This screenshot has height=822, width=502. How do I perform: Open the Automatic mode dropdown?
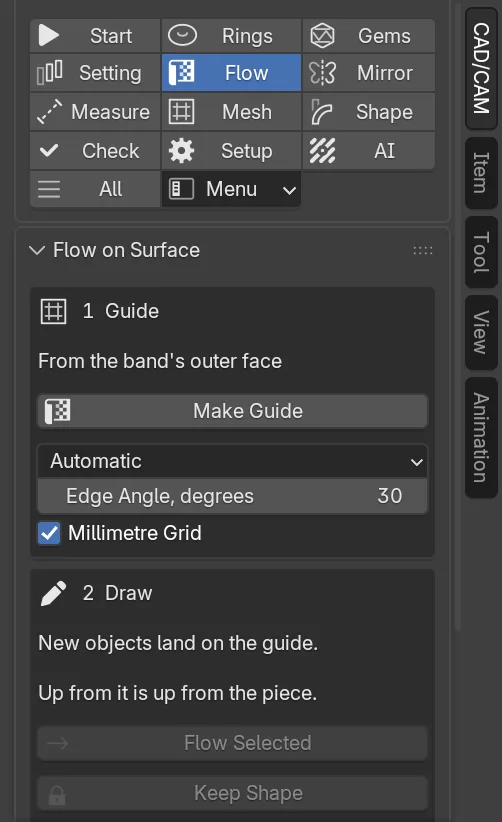coord(233,461)
